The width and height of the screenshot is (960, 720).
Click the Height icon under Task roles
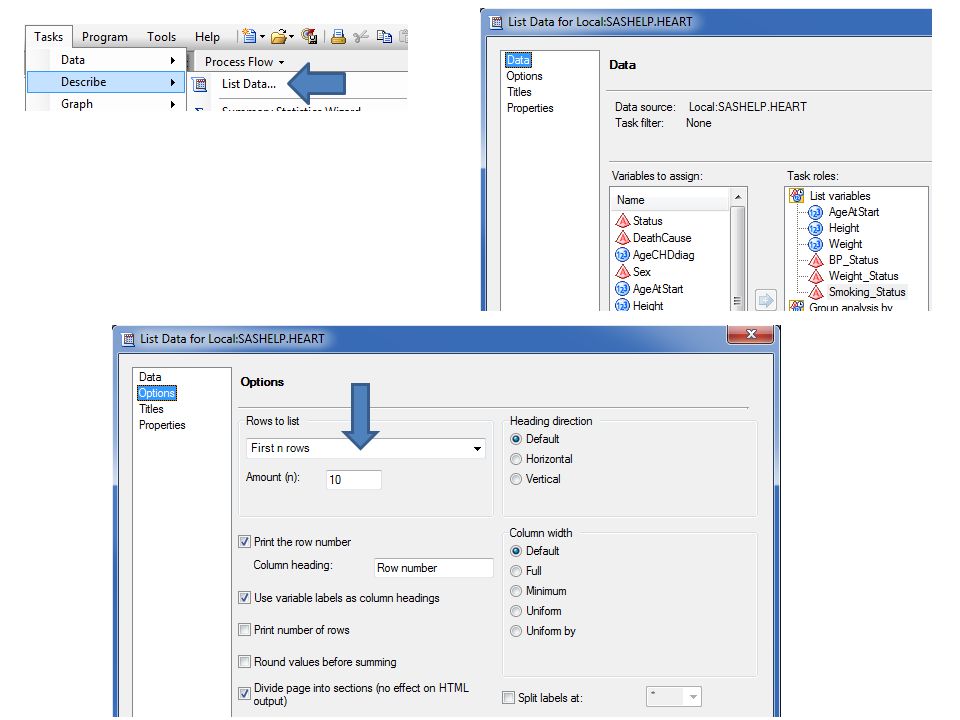[816, 228]
